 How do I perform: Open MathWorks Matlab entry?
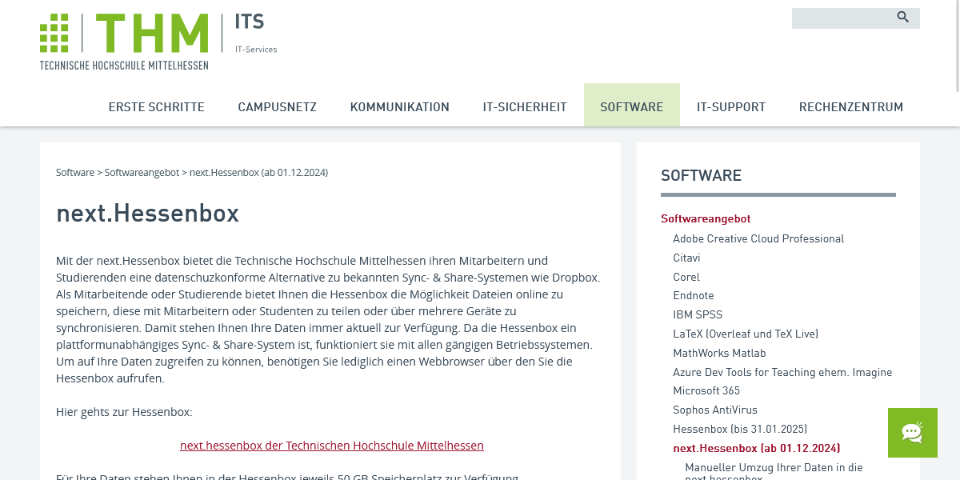(719, 353)
